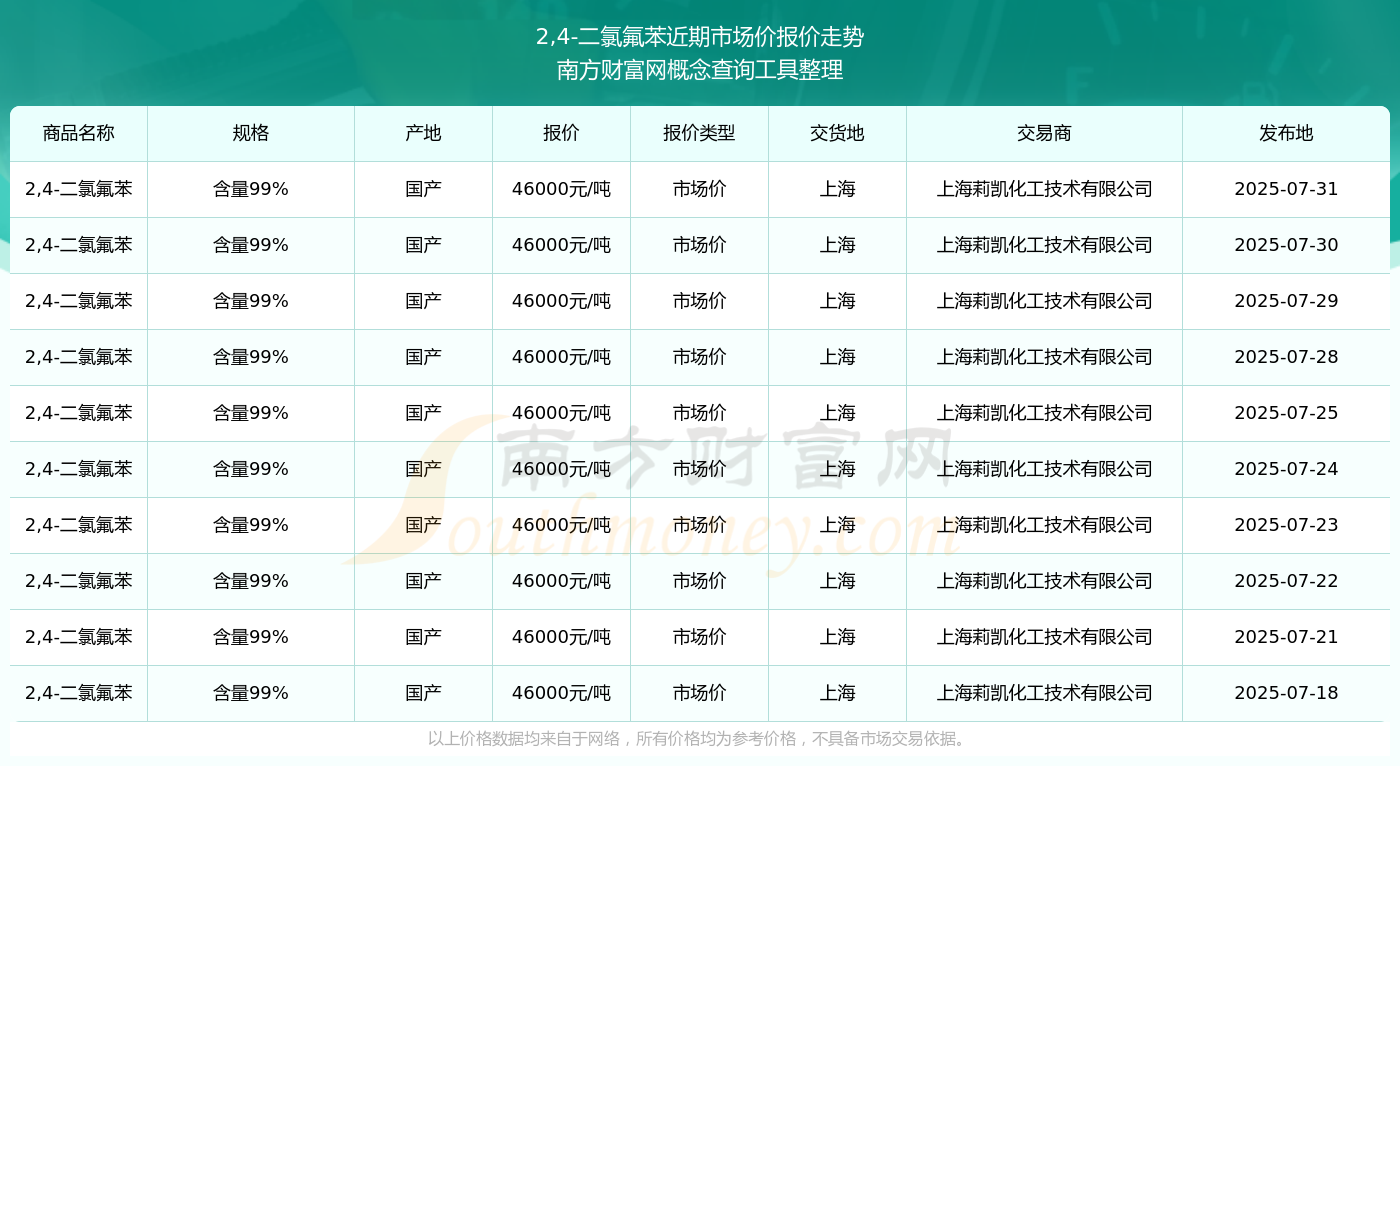
Task: Select the 发布地 column header
Action: pos(1286,133)
